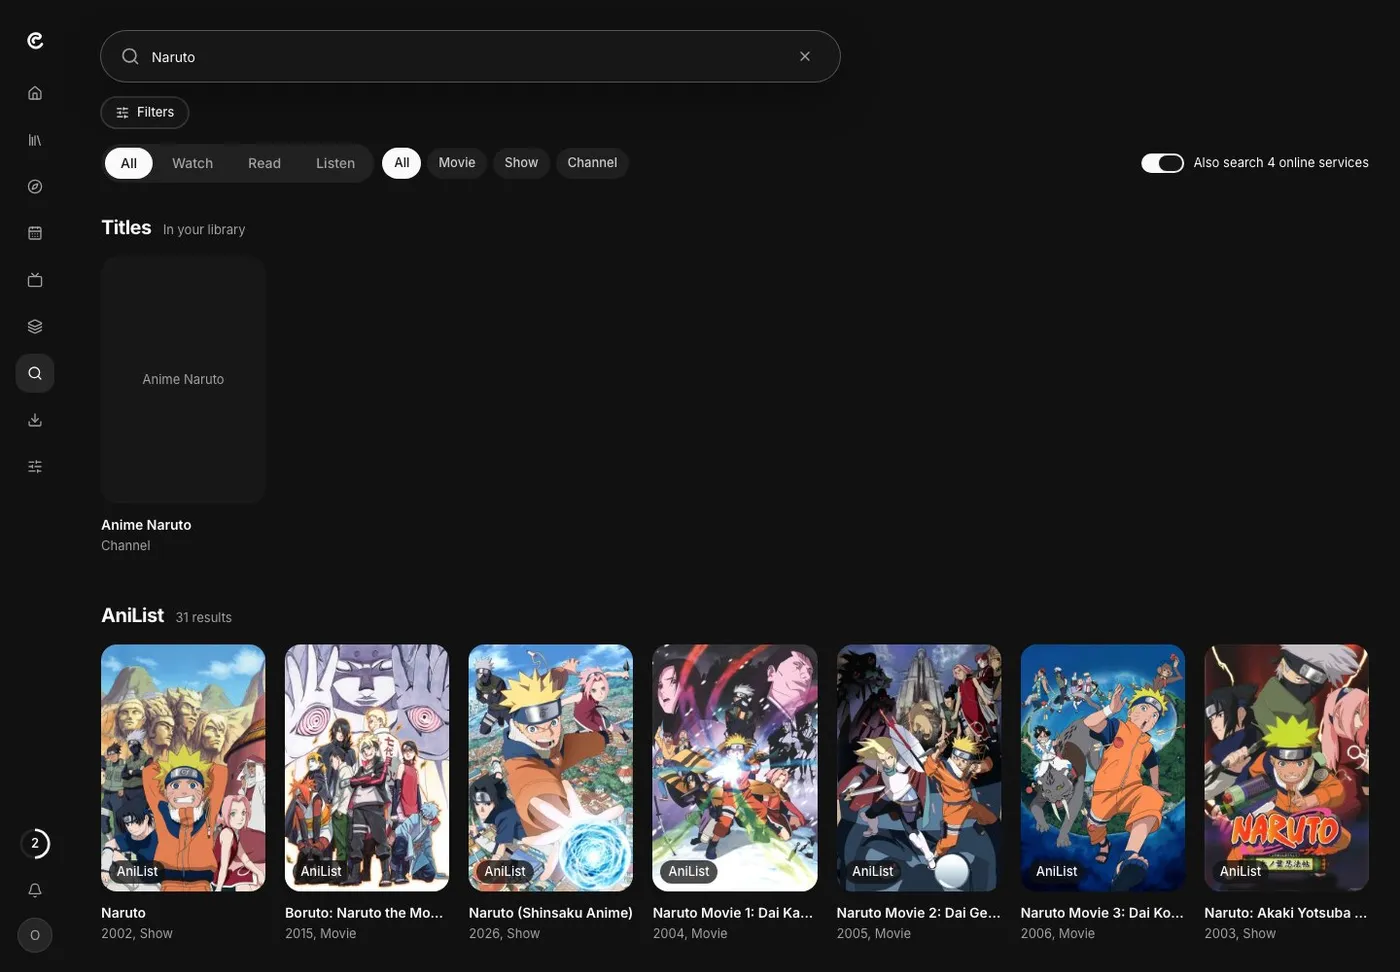Open the TV icon in sidebar
This screenshot has width=1400, height=972.
[35, 280]
